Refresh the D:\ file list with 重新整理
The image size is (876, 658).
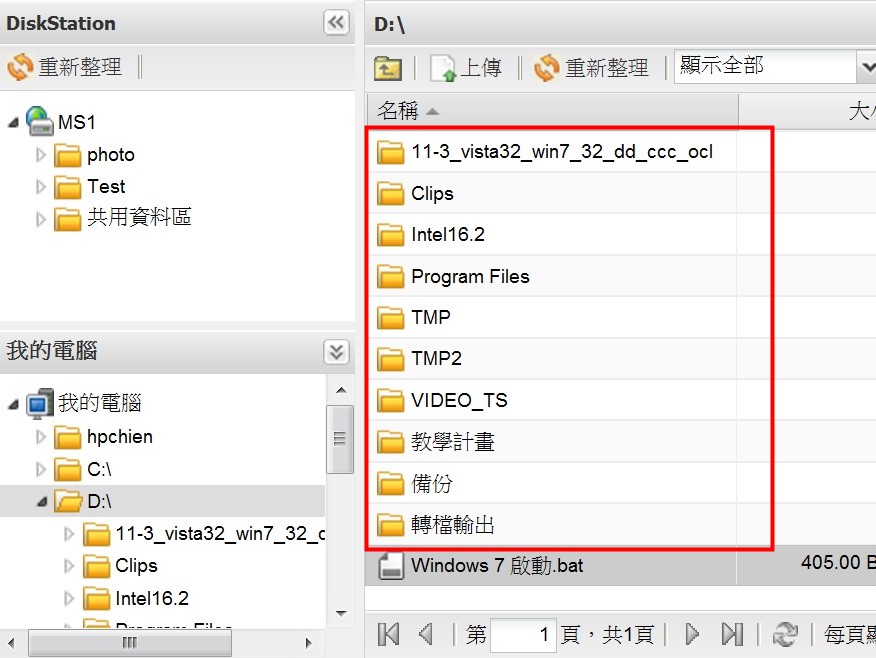tap(592, 68)
